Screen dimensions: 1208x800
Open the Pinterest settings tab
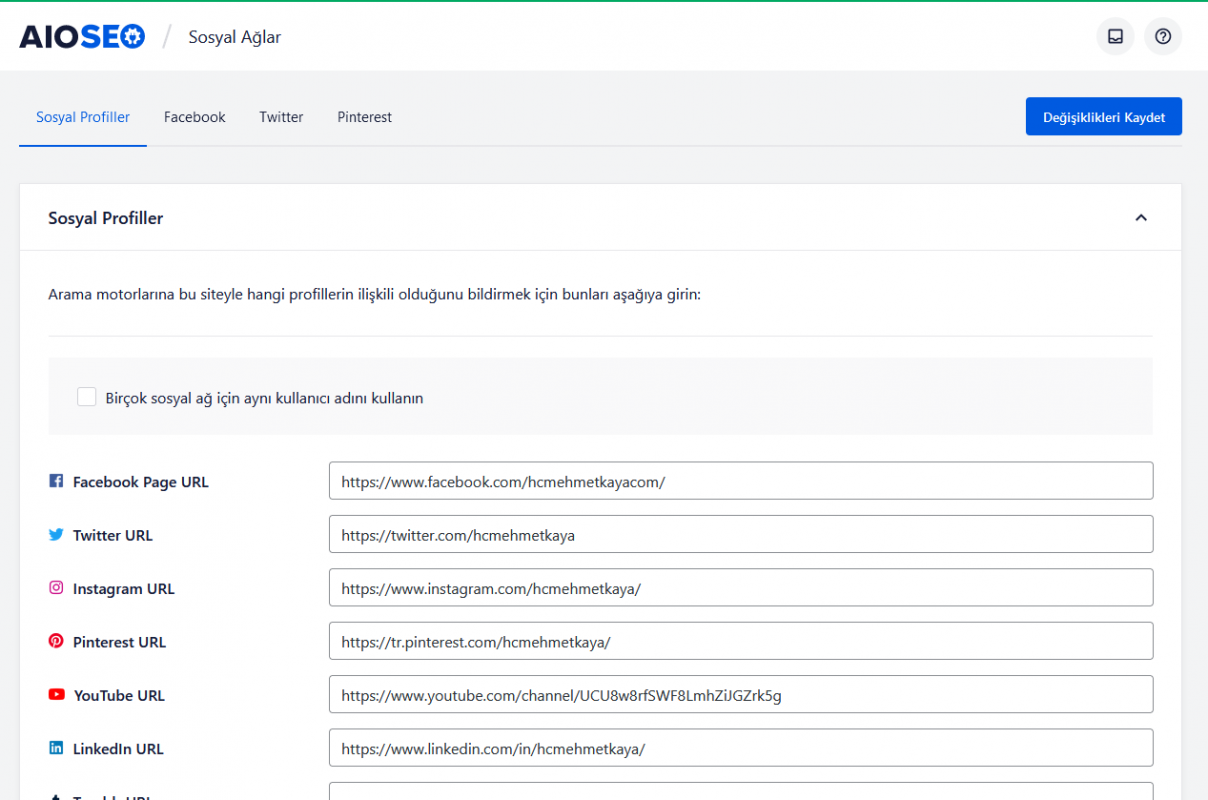[364, 117]
